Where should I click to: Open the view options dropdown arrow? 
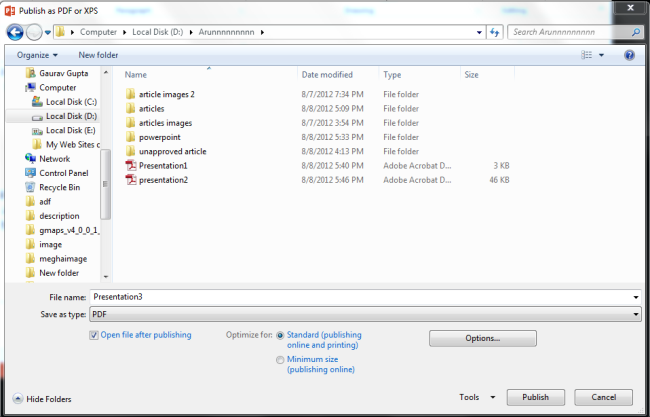(x=601, y=55)
